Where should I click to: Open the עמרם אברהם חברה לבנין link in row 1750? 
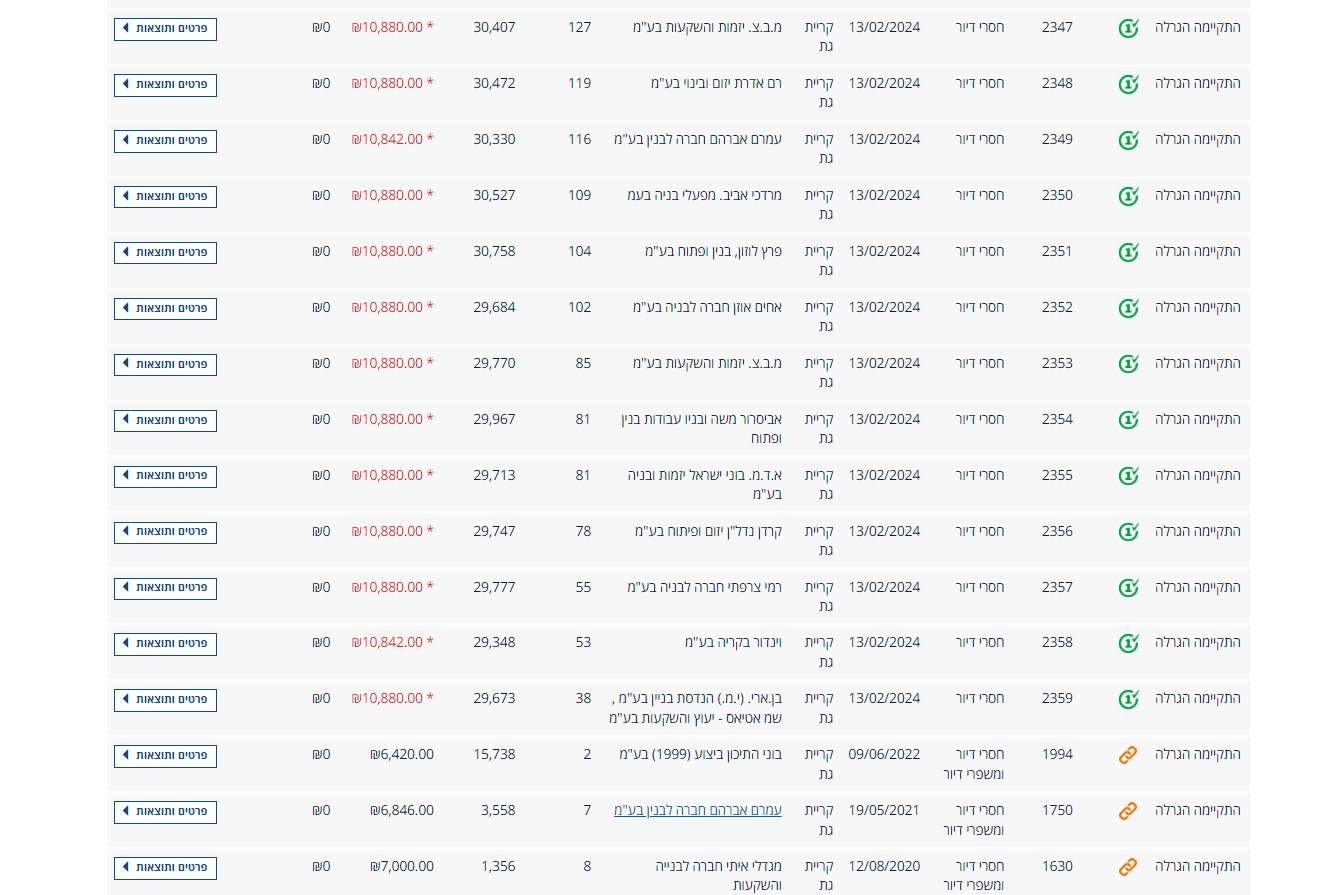point(697,810)
